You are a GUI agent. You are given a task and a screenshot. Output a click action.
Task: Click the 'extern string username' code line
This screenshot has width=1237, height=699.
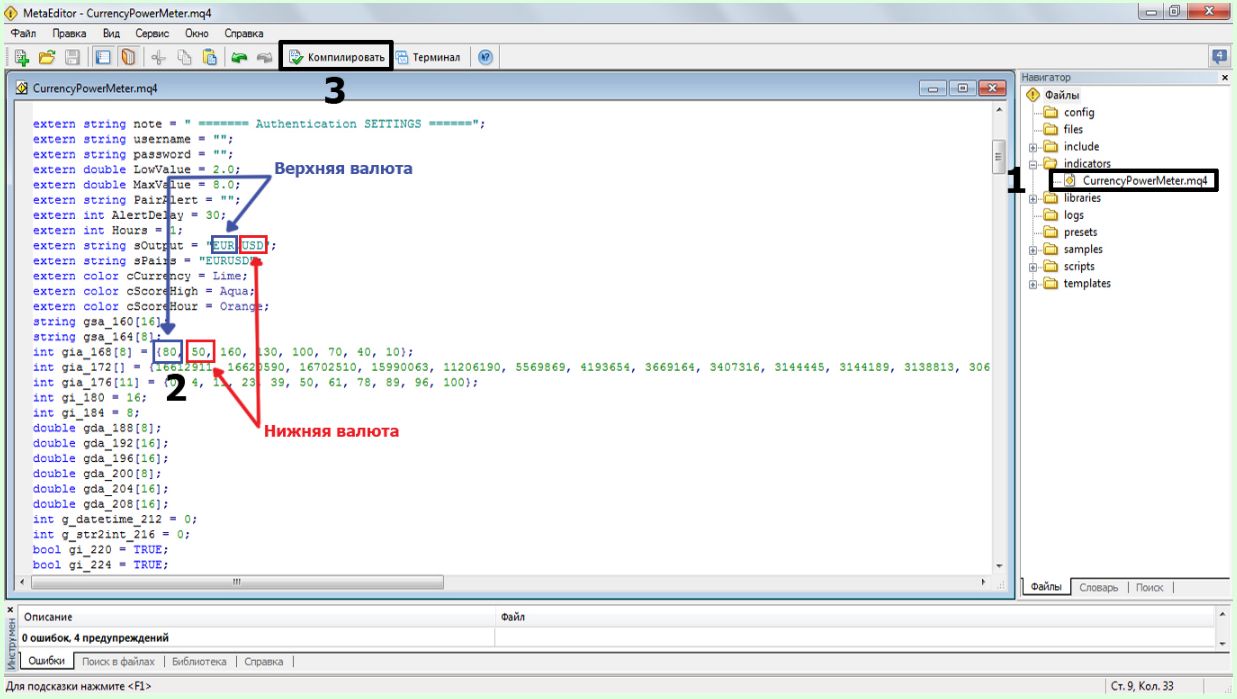point(132,139)
